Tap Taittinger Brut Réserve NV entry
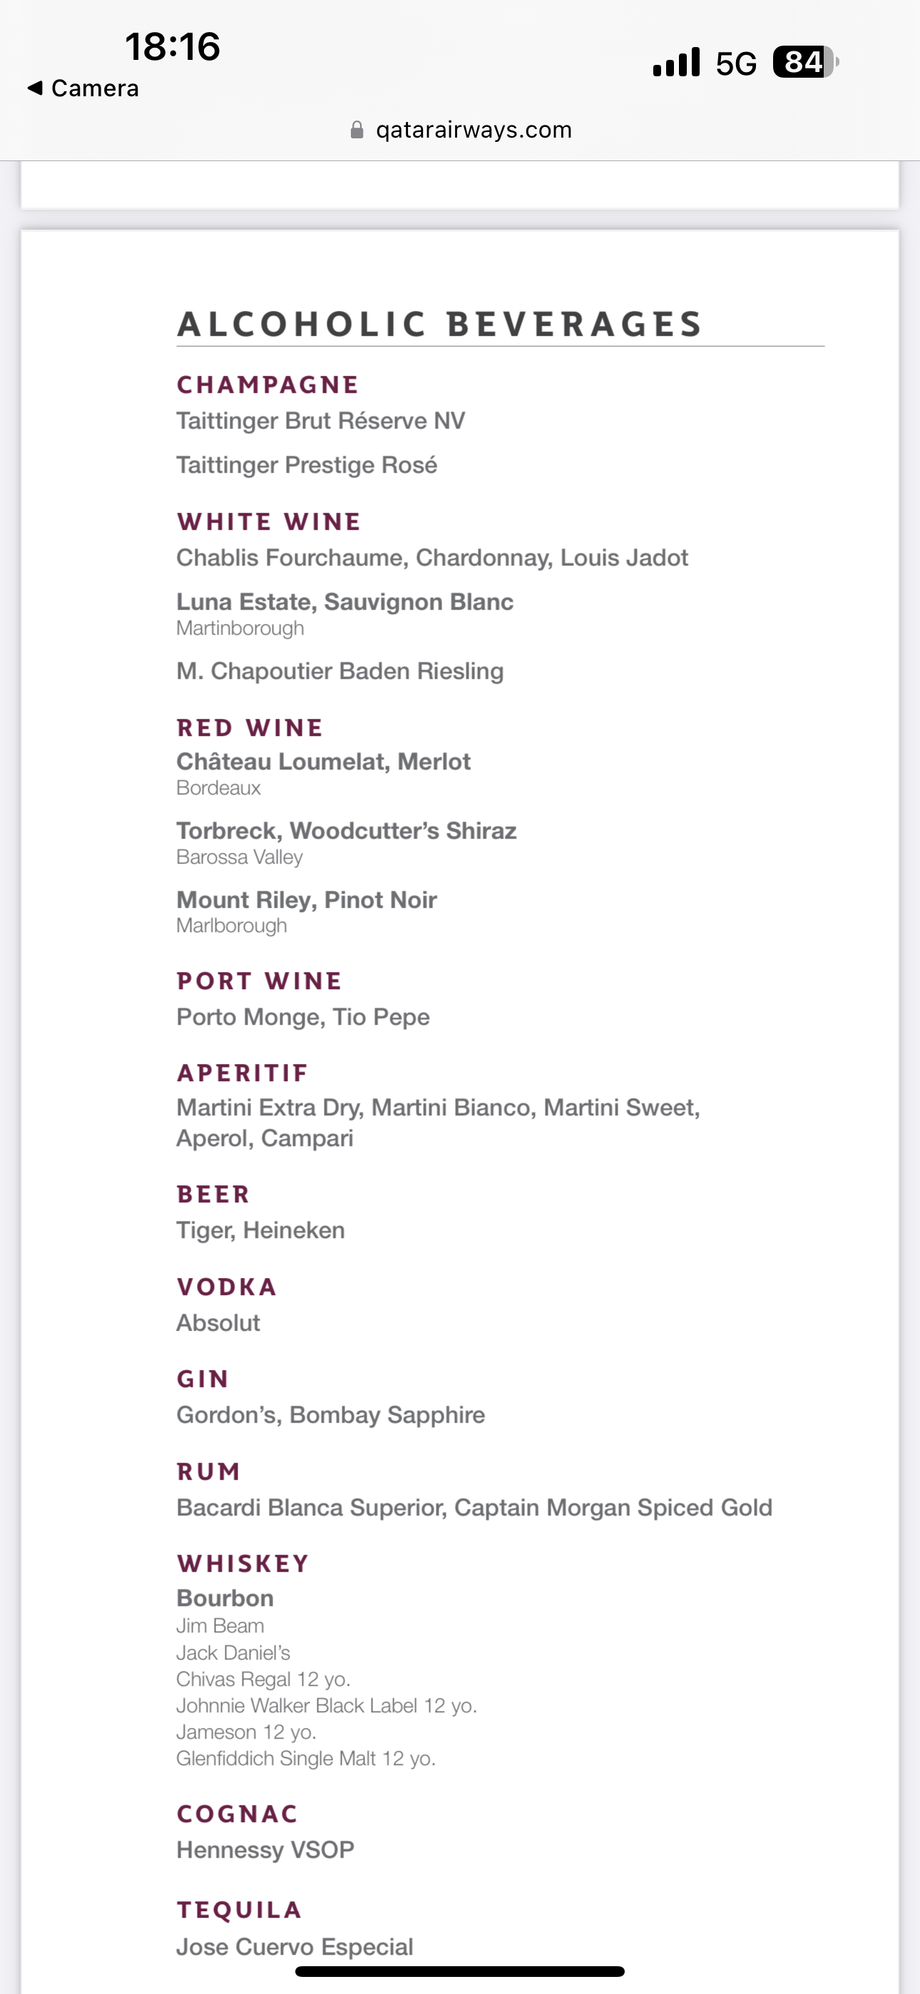Image resolution: width=920 pixels, height=1994 pixels. (321, 421)
